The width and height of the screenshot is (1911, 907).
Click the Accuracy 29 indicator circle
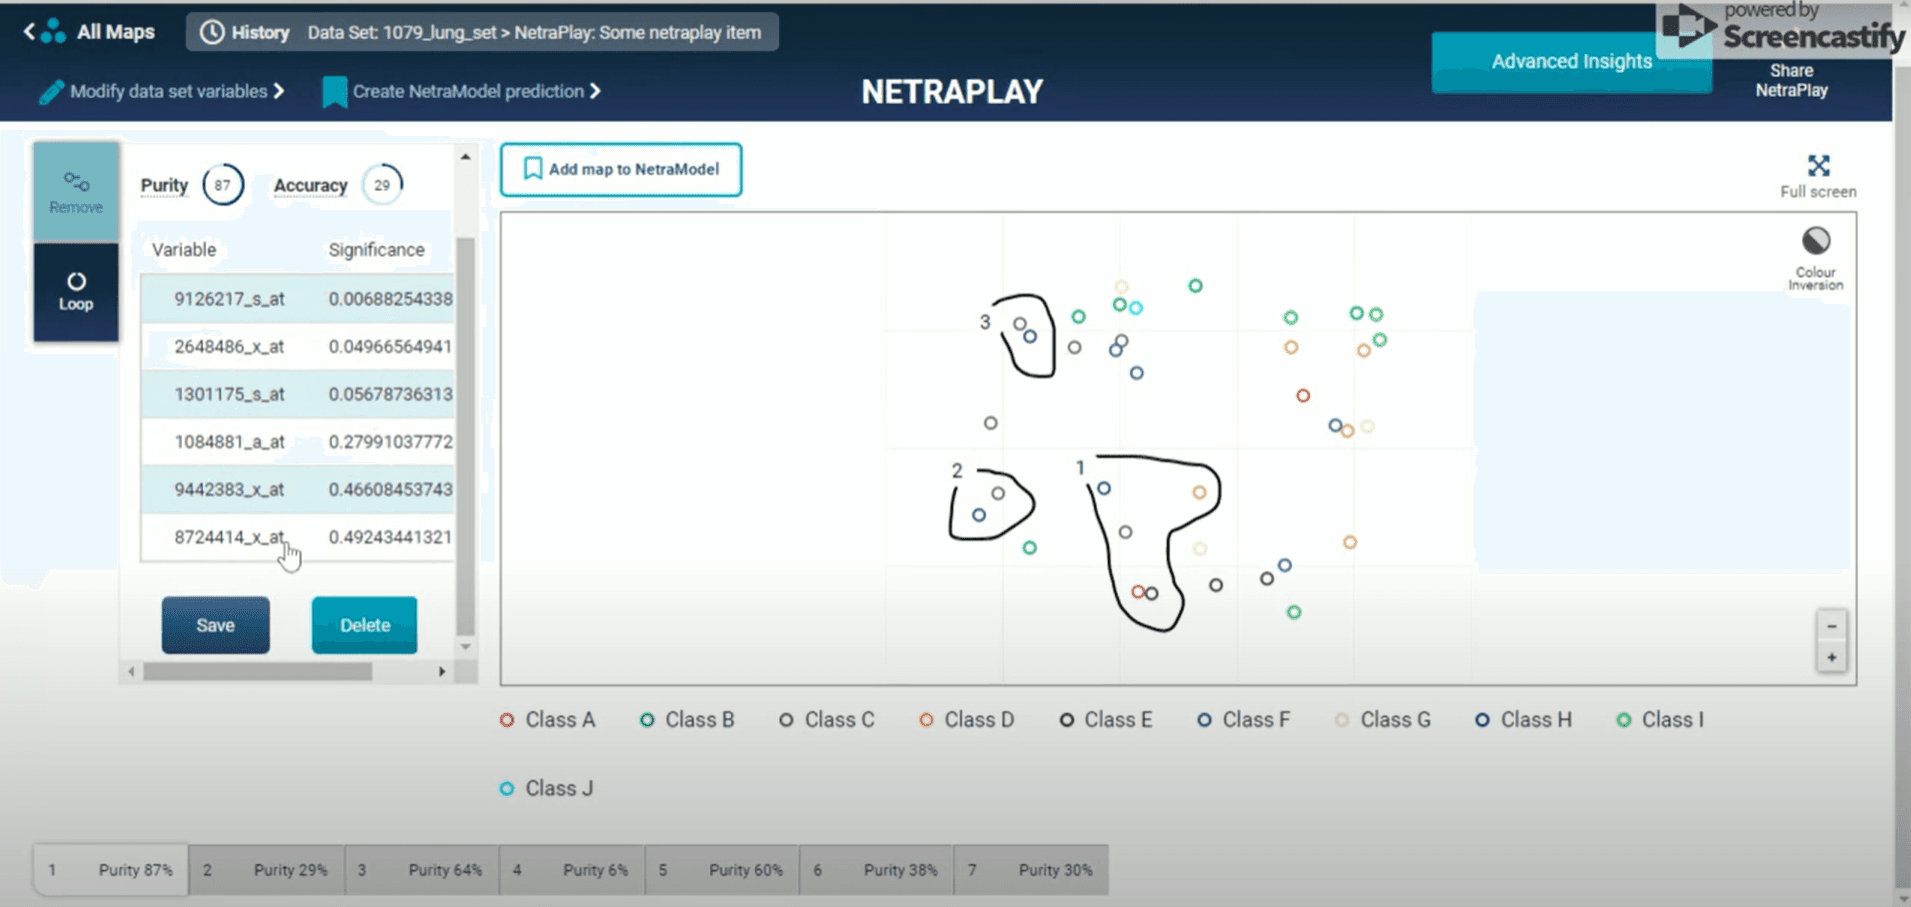[382, 185]
